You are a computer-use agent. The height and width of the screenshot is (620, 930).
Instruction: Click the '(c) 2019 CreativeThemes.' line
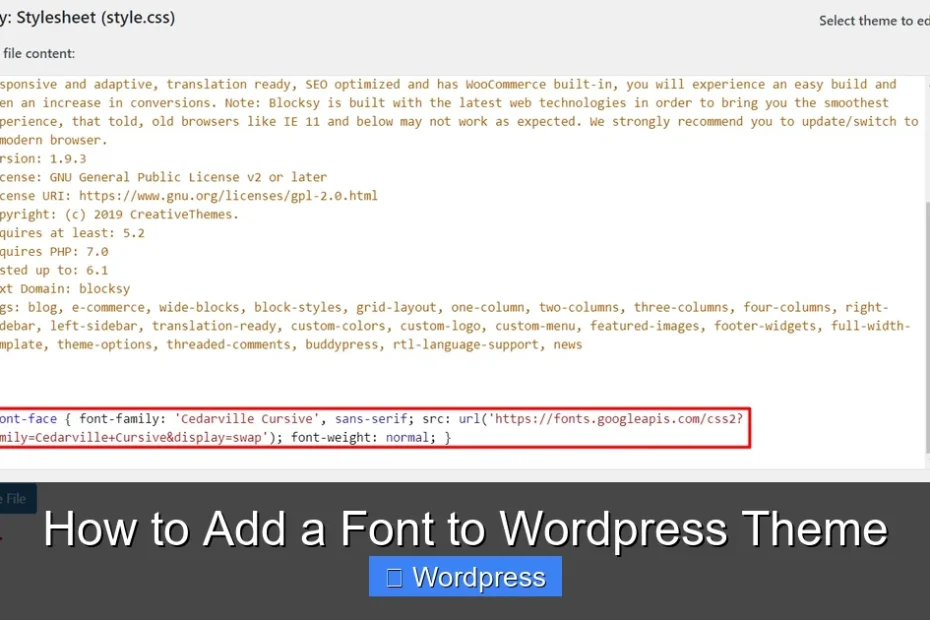coord(151,214)
